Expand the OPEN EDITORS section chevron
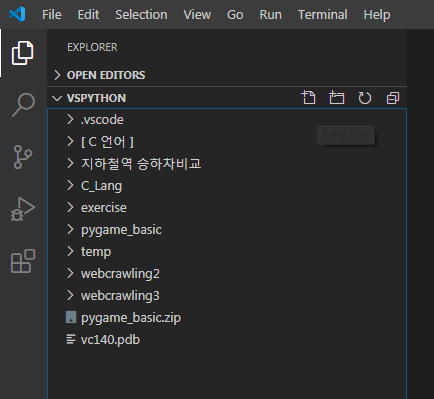The image size is (434, 399). (57, 75)
